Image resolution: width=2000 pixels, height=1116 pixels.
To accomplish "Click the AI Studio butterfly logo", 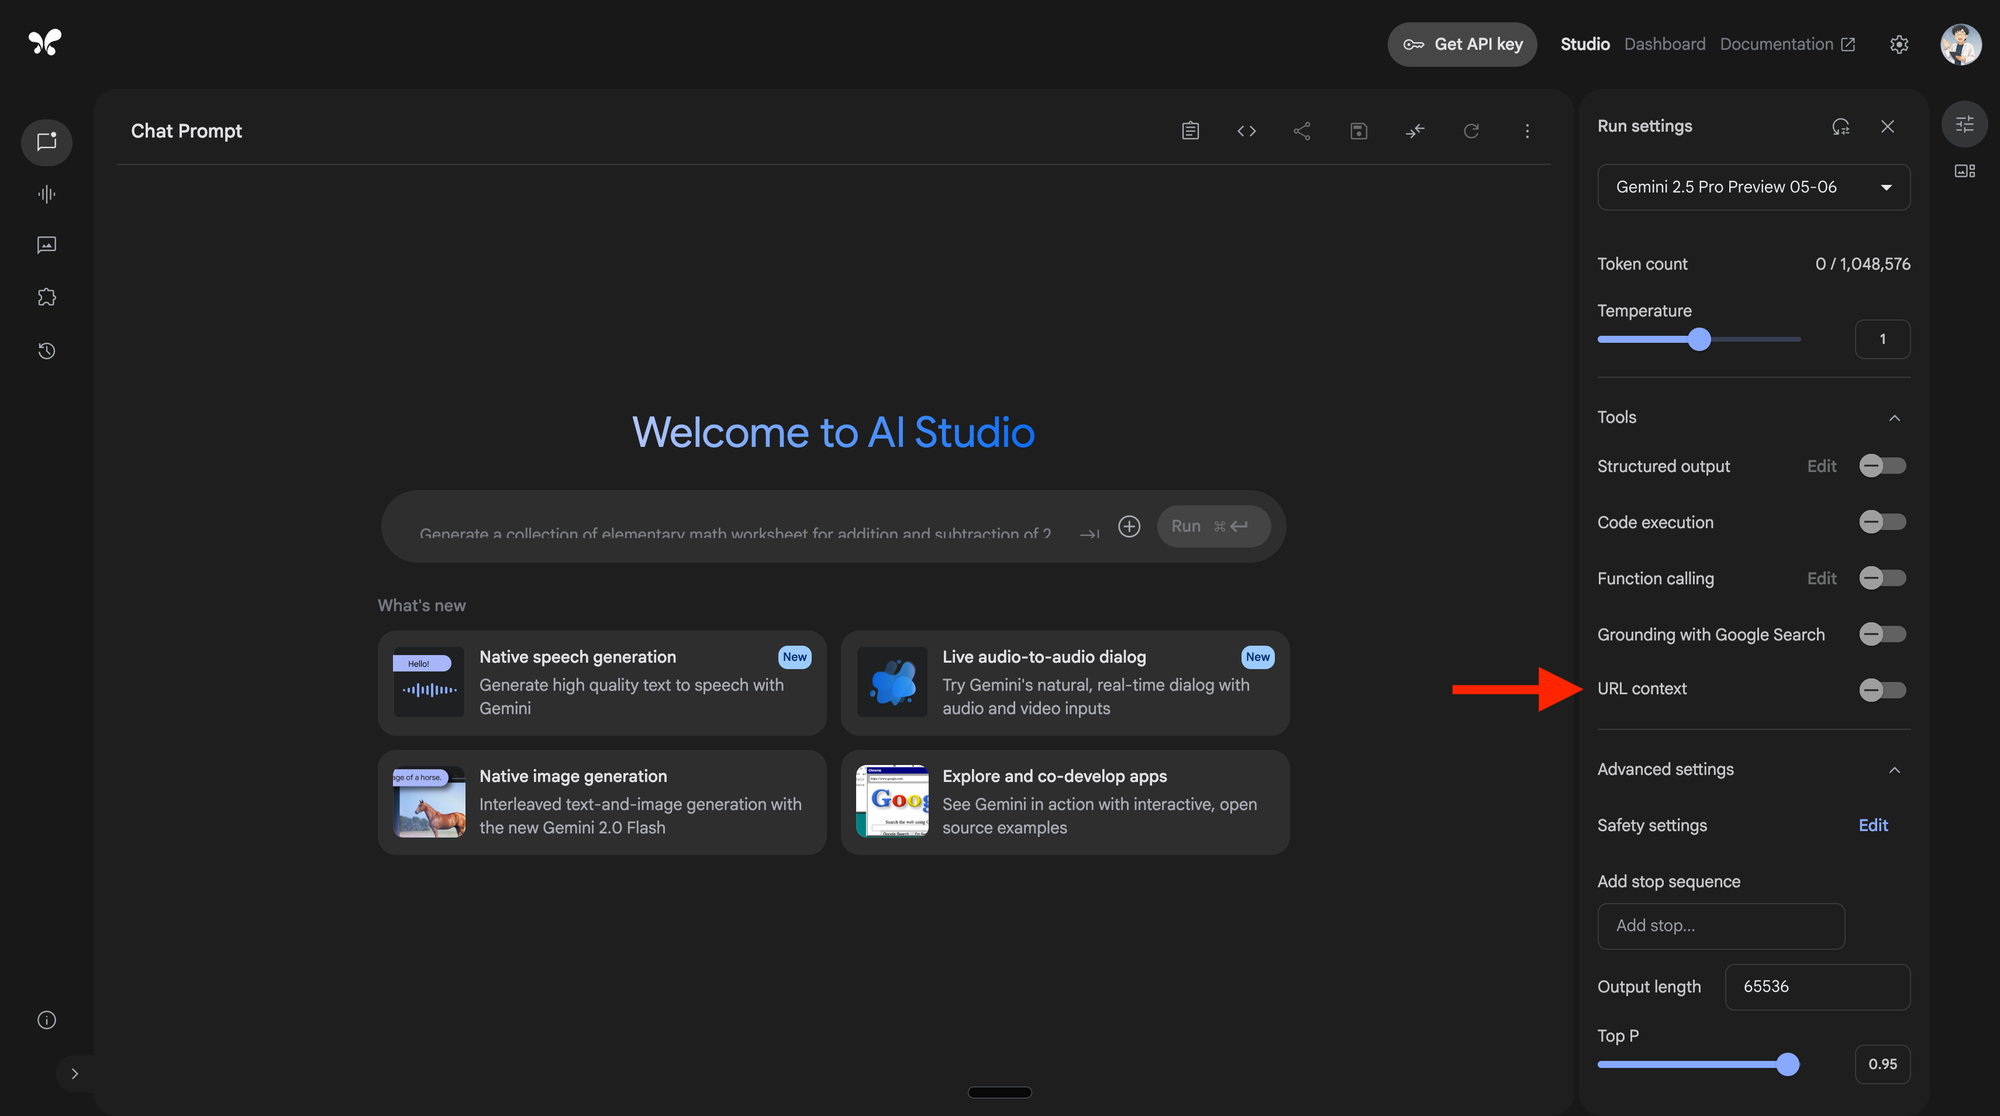I will point(45,42).
